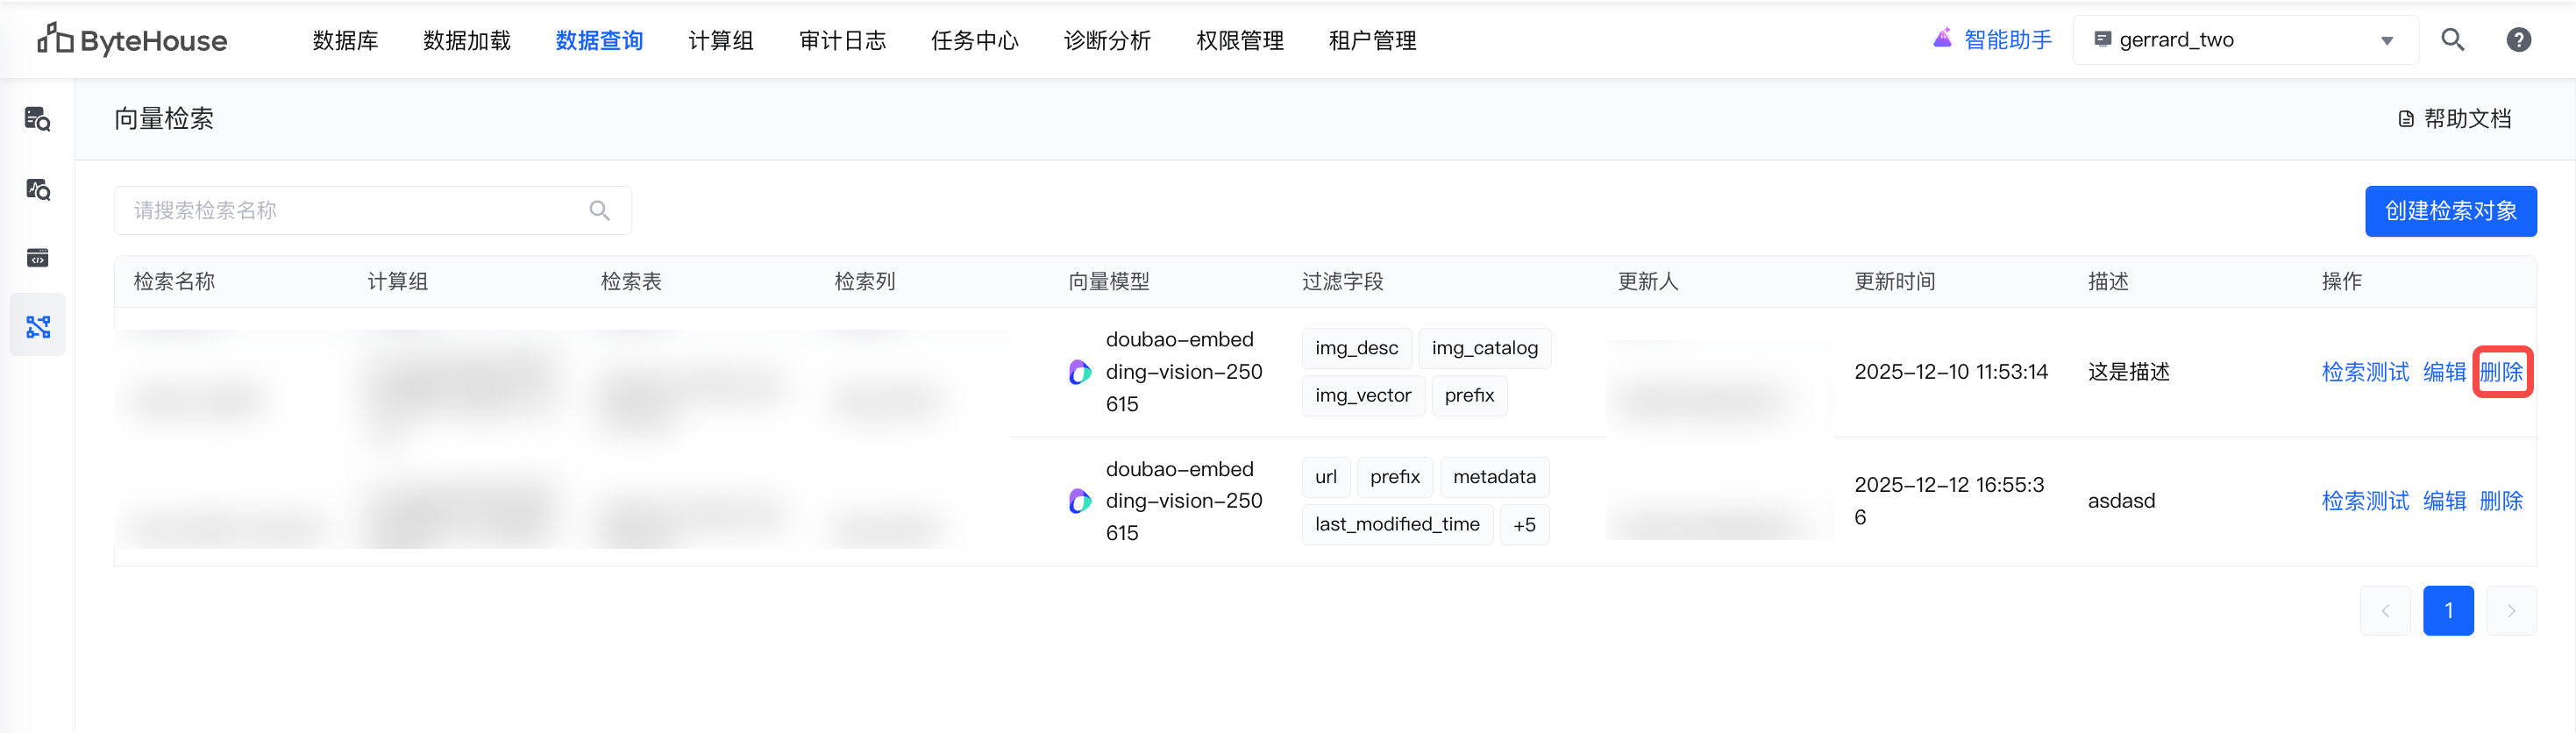Screen dimensions: 2576x733
Task: Click the ByteHouse logo
Action: [x=132, y=40]
